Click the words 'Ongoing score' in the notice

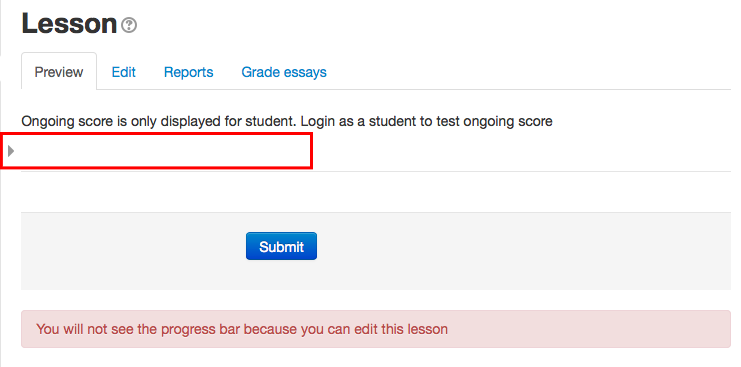click(x=66, y=121)
